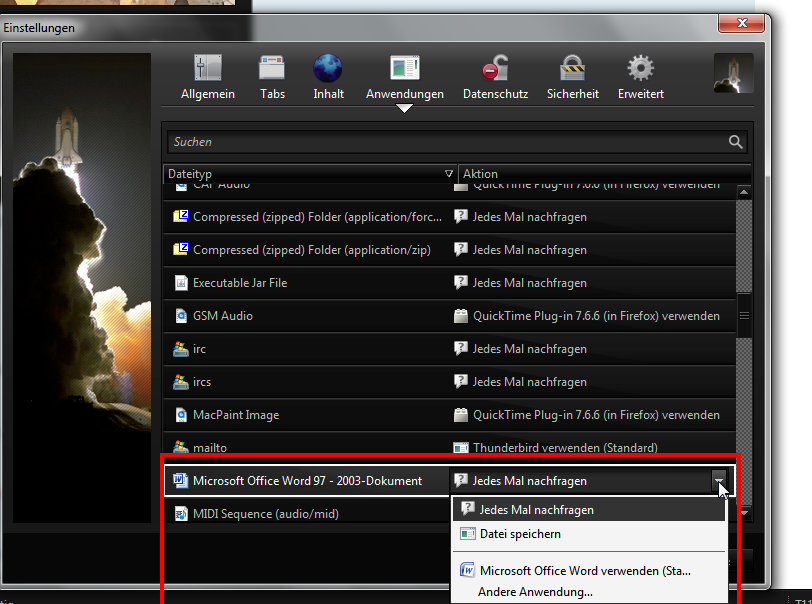Click question-mark icon in Executable Jar File row
This screenshot has width=812, height=604.
point(461,282)
